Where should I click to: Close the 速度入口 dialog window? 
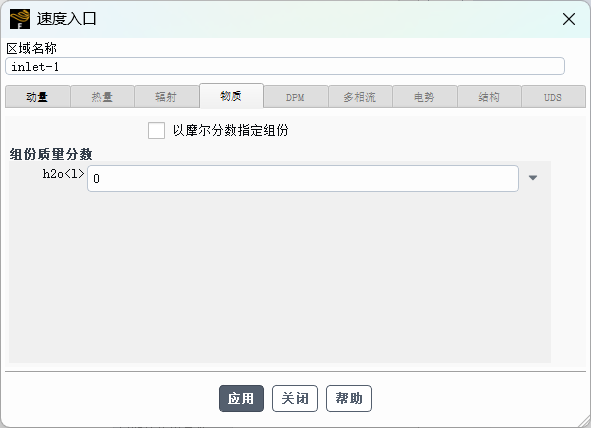pyautogui.click(x=568, y=19)
